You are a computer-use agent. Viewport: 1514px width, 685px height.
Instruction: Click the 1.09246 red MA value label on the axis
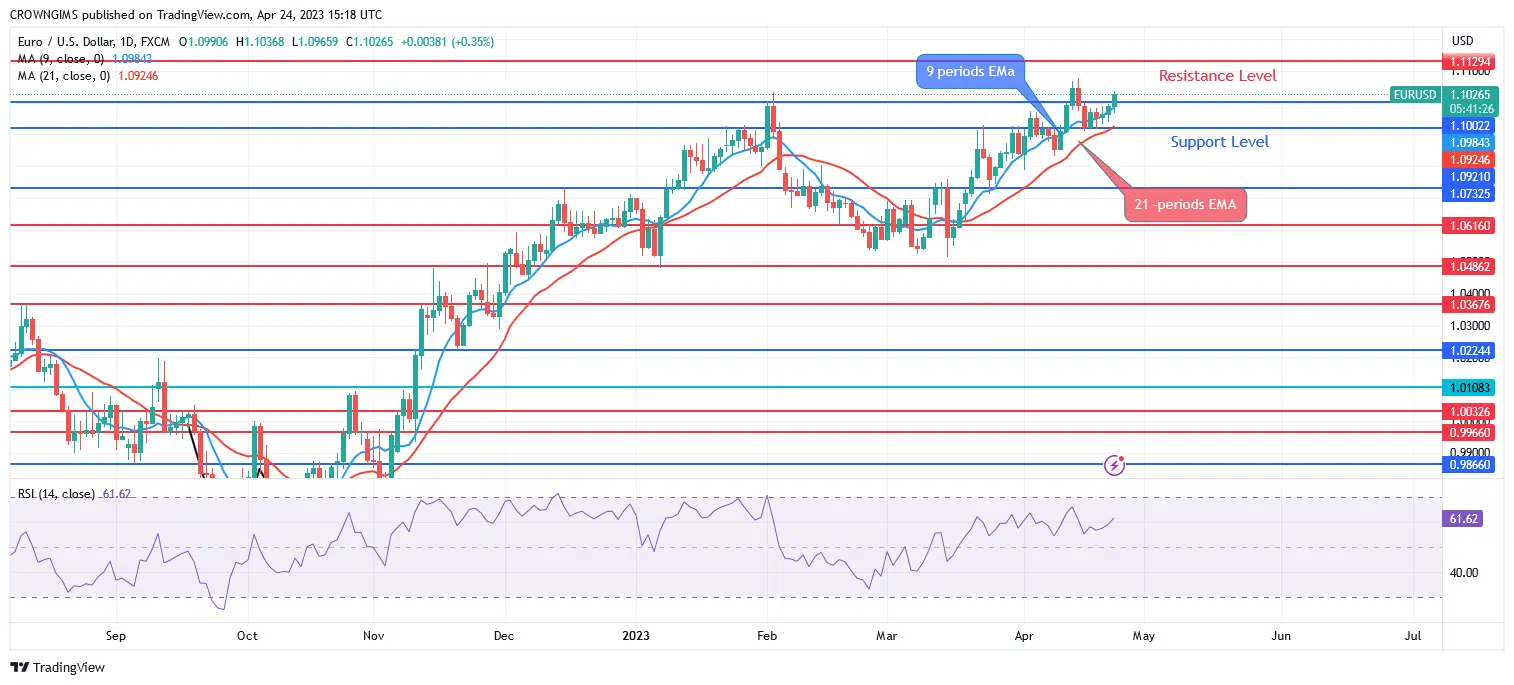[1469, 160]
